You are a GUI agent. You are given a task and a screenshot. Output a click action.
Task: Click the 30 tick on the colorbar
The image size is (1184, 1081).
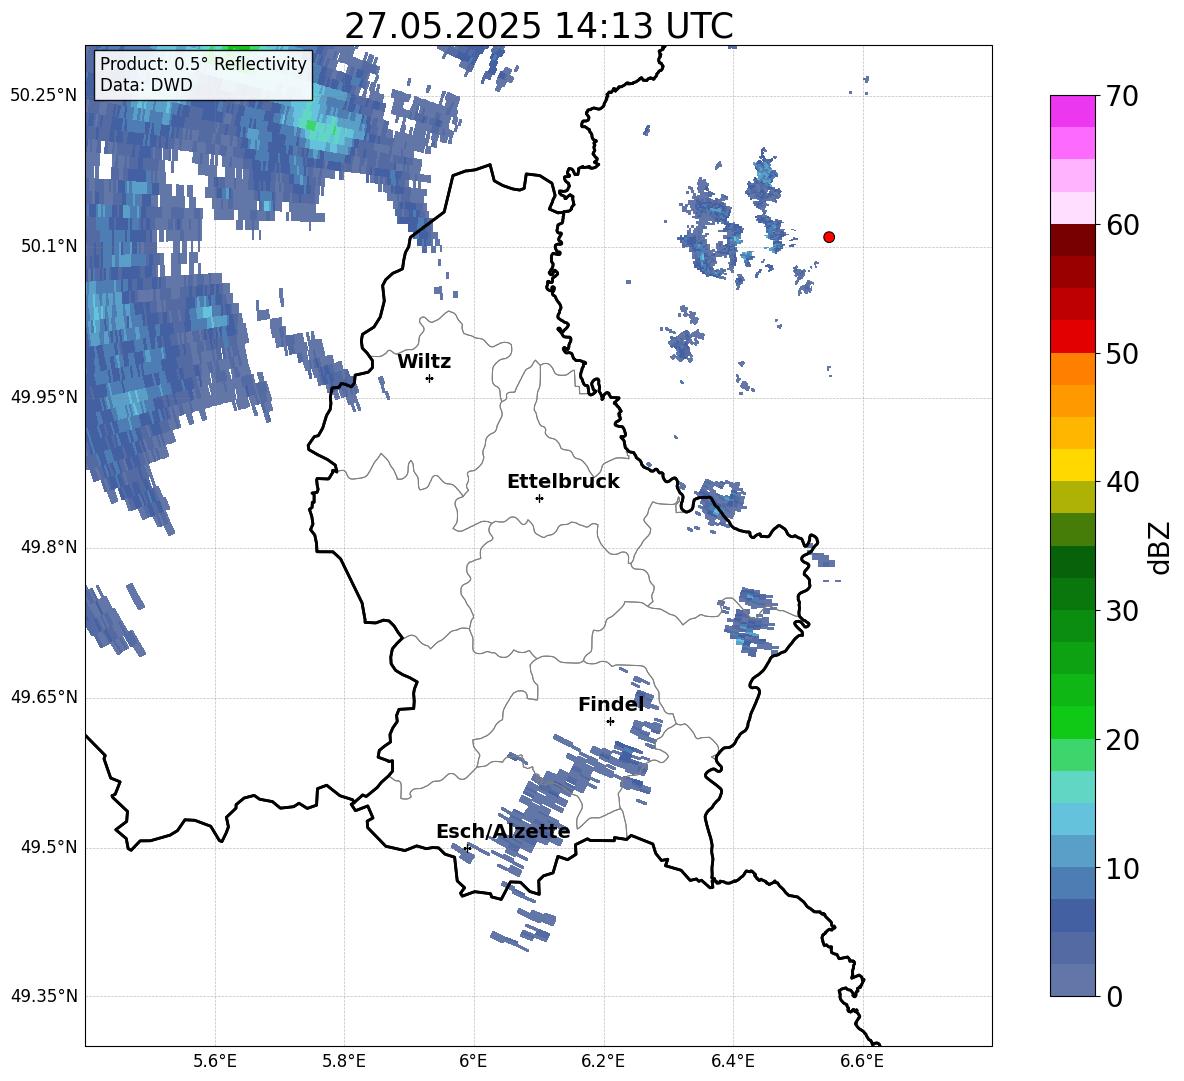tap(1122, 611)
